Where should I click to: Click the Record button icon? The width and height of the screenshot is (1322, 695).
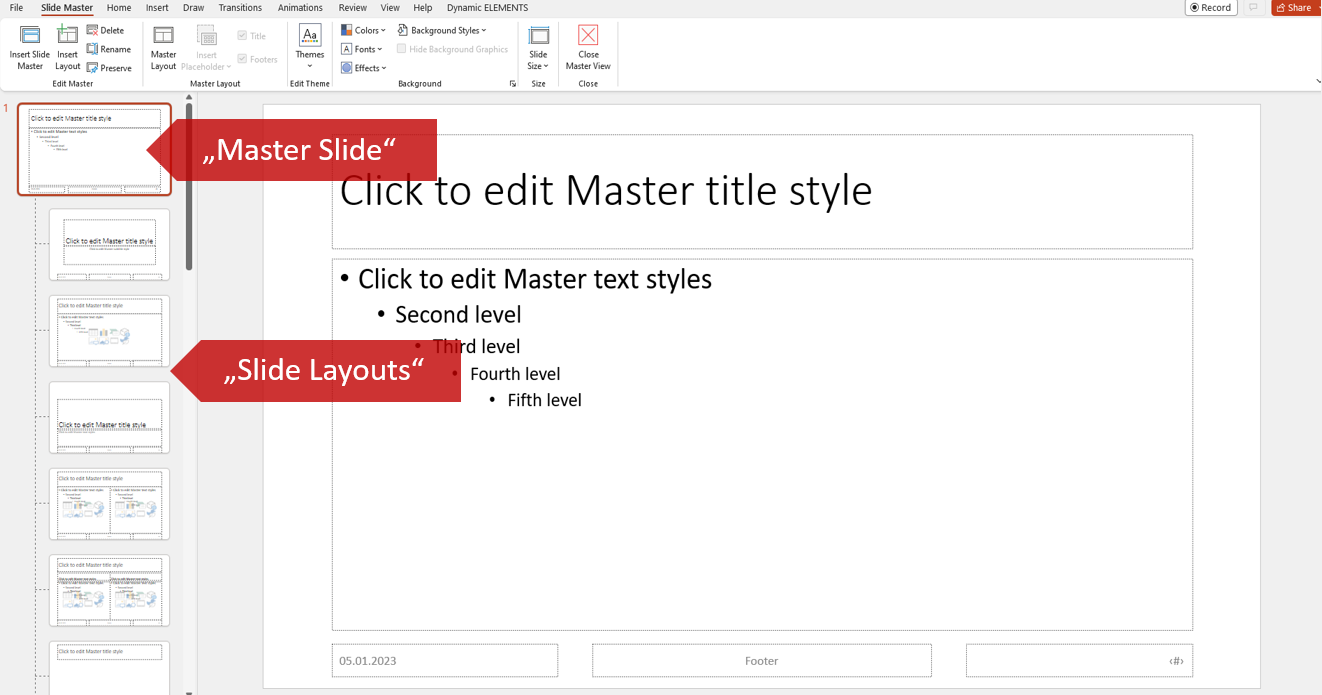pyautogui.click(x=1194, y=8)
